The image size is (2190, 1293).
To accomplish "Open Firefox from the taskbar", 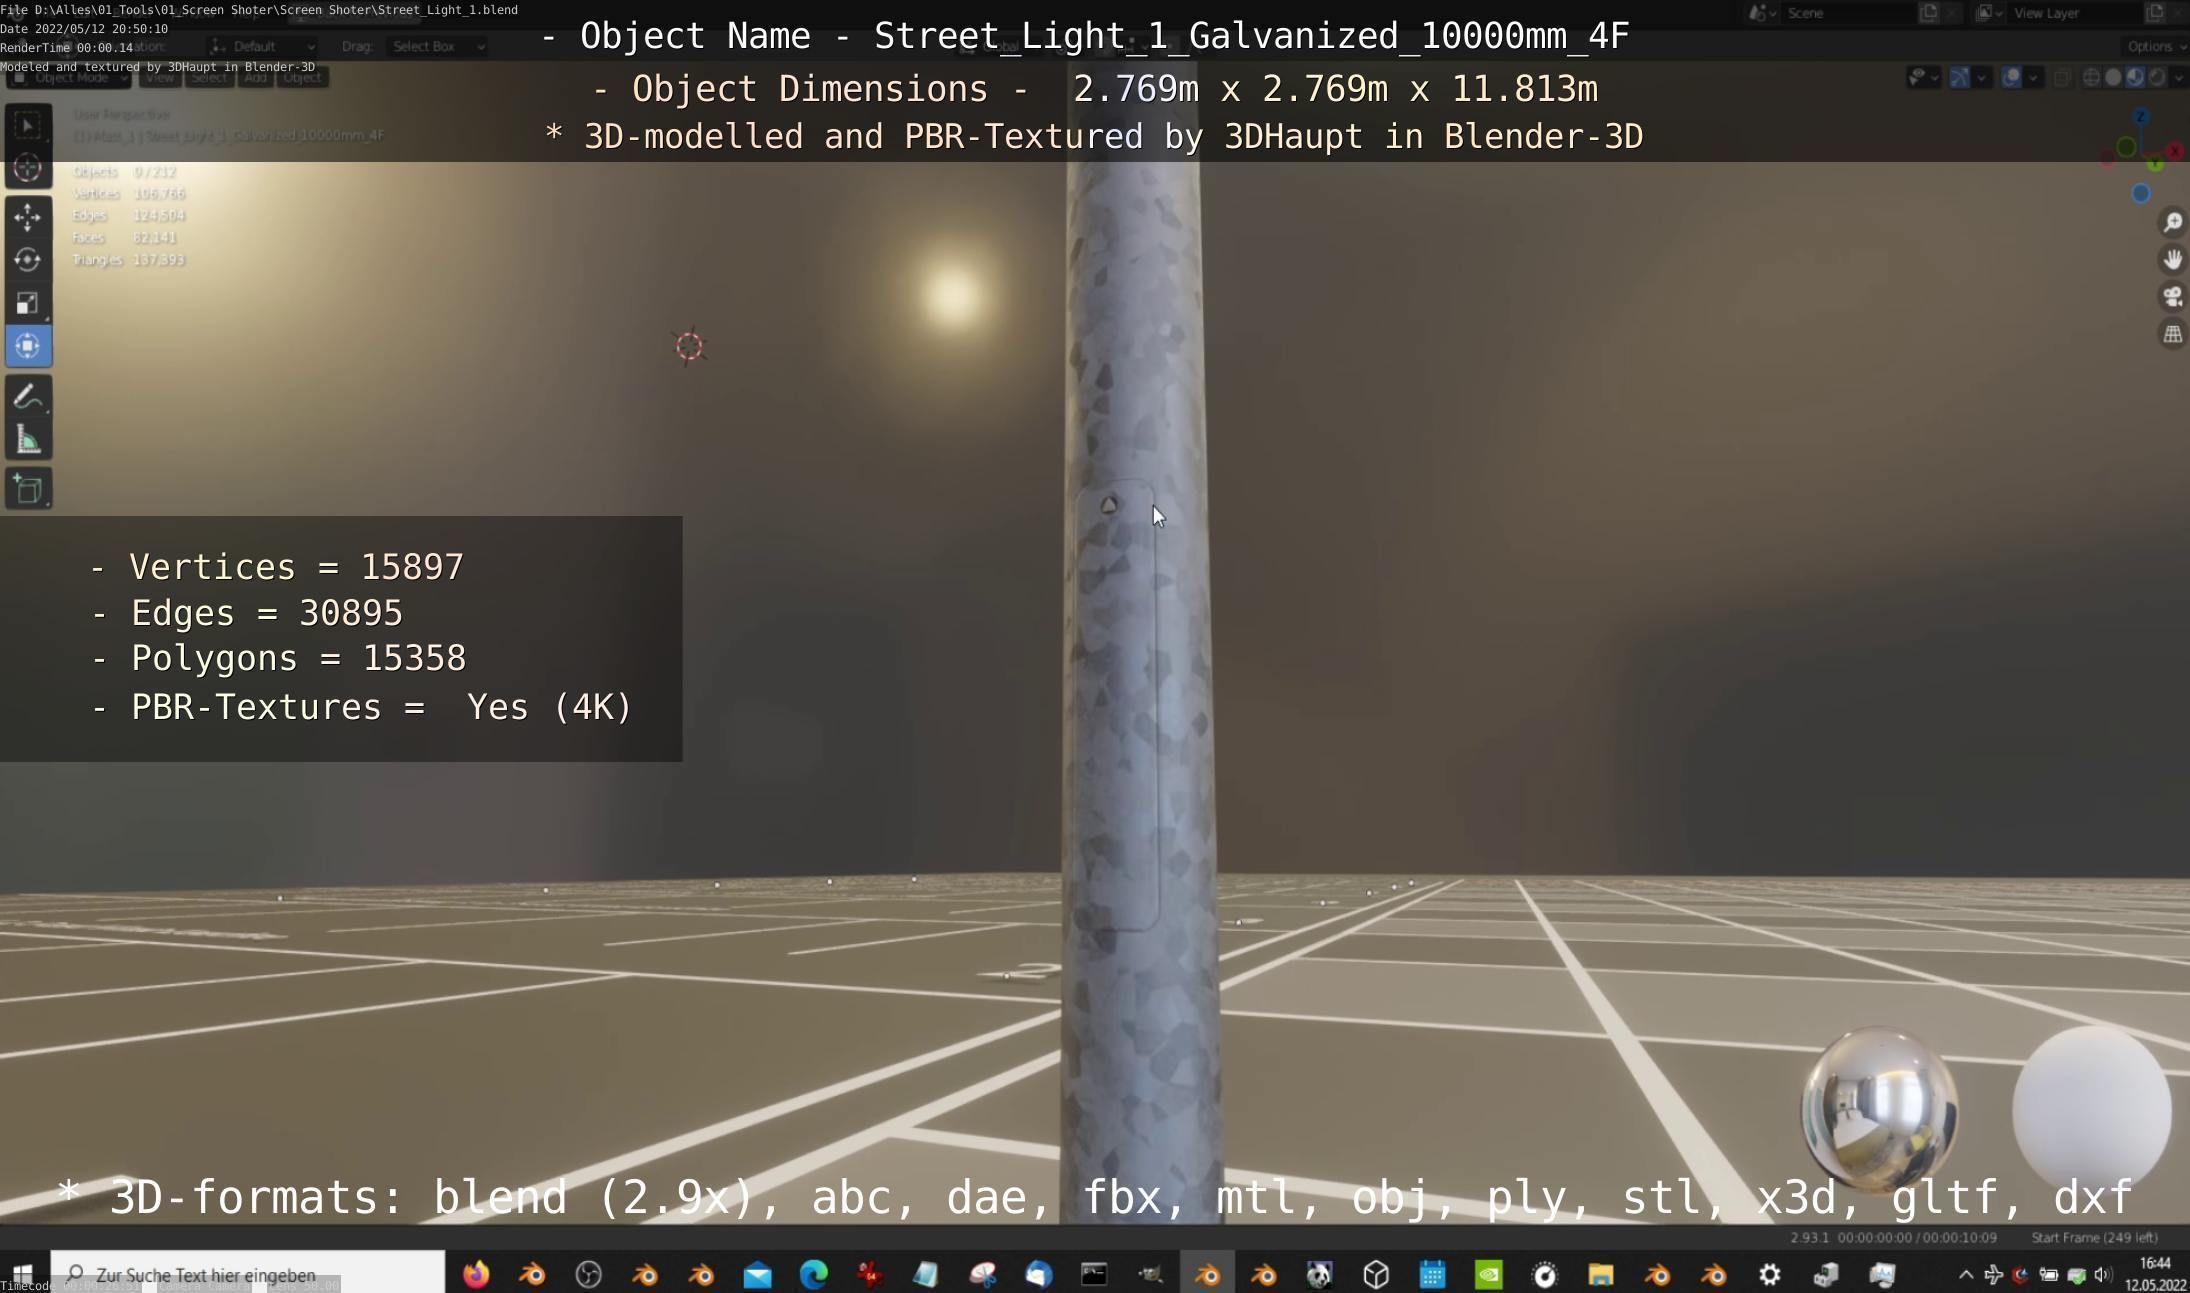I will [x=476, y=1274].
